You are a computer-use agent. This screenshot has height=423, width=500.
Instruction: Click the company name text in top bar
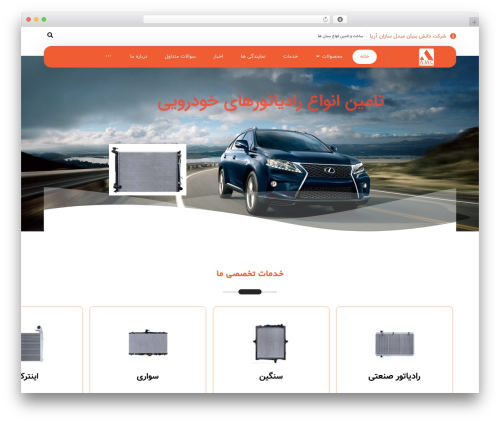pos(408,36)
